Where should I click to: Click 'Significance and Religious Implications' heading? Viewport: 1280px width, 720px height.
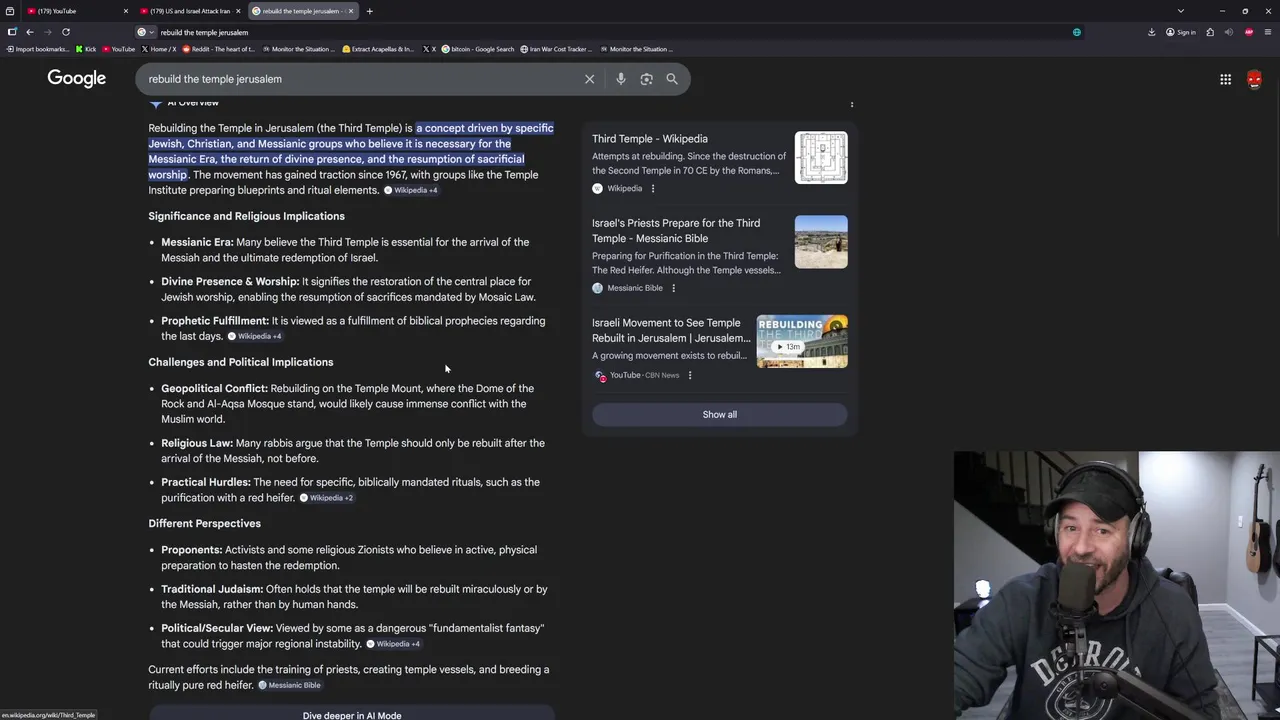246,216
